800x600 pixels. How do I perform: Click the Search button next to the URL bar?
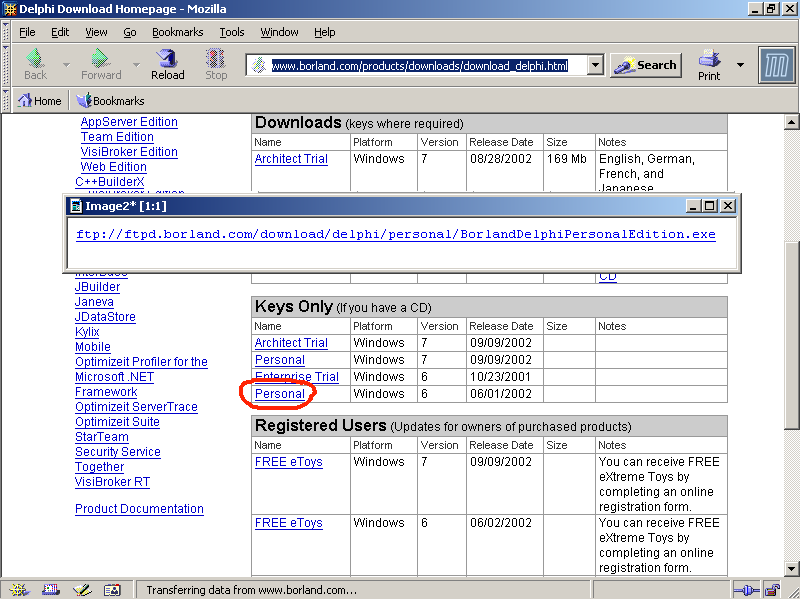point(646,65)
